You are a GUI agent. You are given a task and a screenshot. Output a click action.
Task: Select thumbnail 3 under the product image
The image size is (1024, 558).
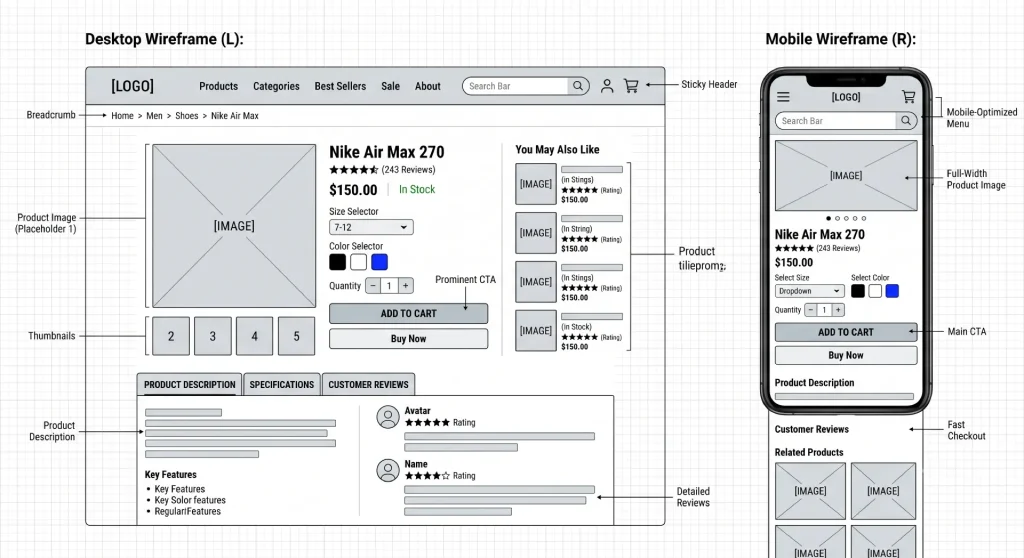tap(213, 336)
